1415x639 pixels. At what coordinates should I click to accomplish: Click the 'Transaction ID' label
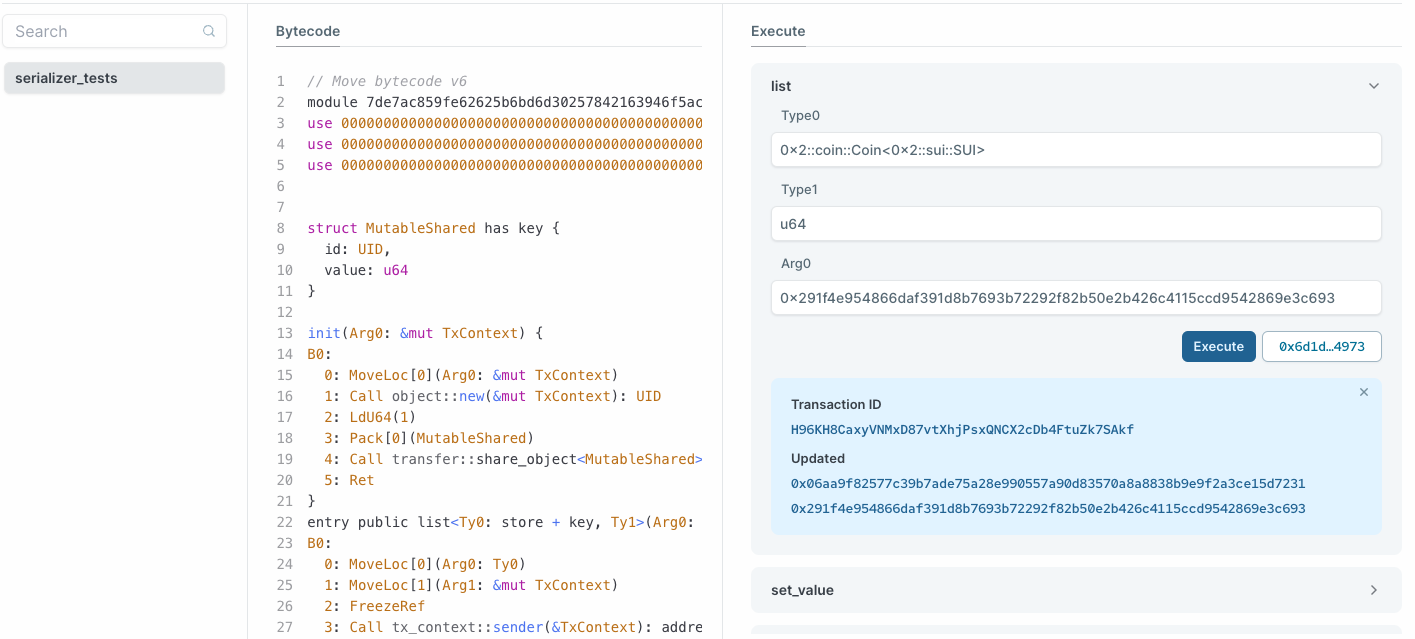(836, 405)
